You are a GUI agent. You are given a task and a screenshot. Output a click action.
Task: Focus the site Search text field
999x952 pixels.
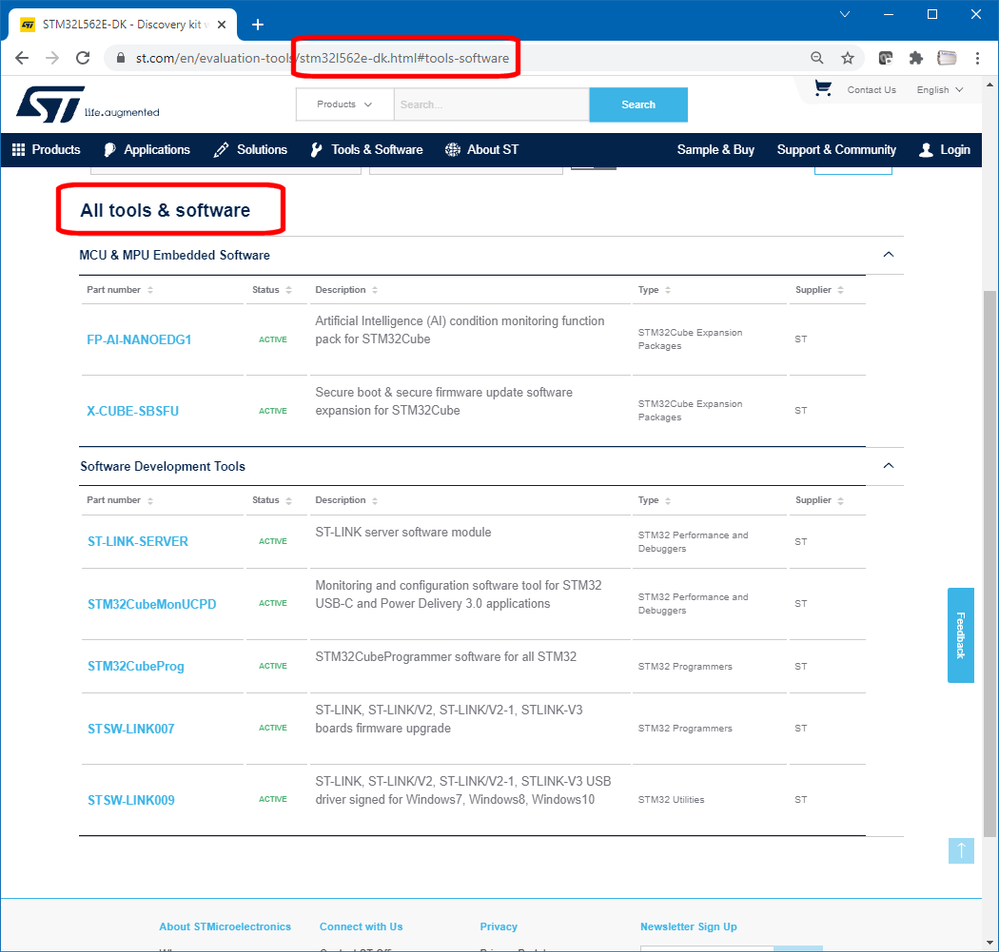coord(491,105)
